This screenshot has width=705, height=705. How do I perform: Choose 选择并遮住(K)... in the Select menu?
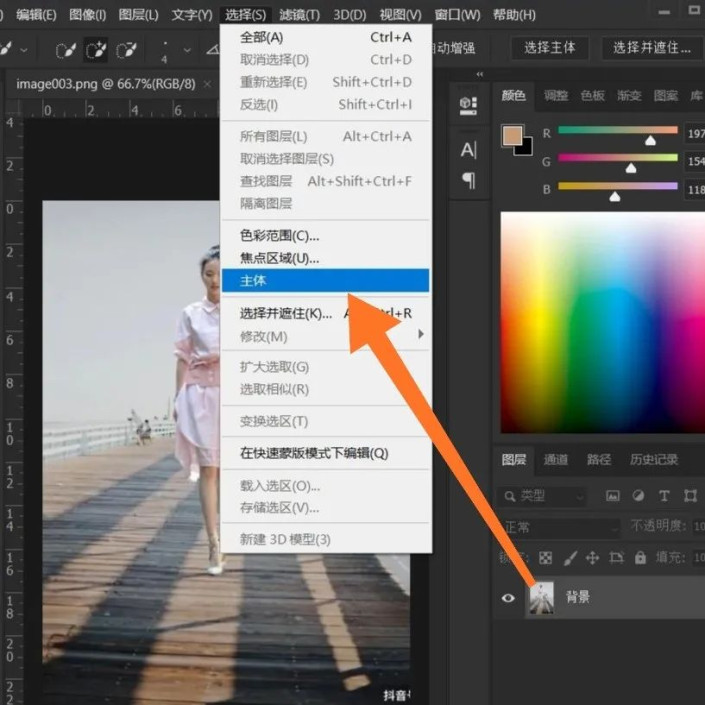(x=326, y=313)
